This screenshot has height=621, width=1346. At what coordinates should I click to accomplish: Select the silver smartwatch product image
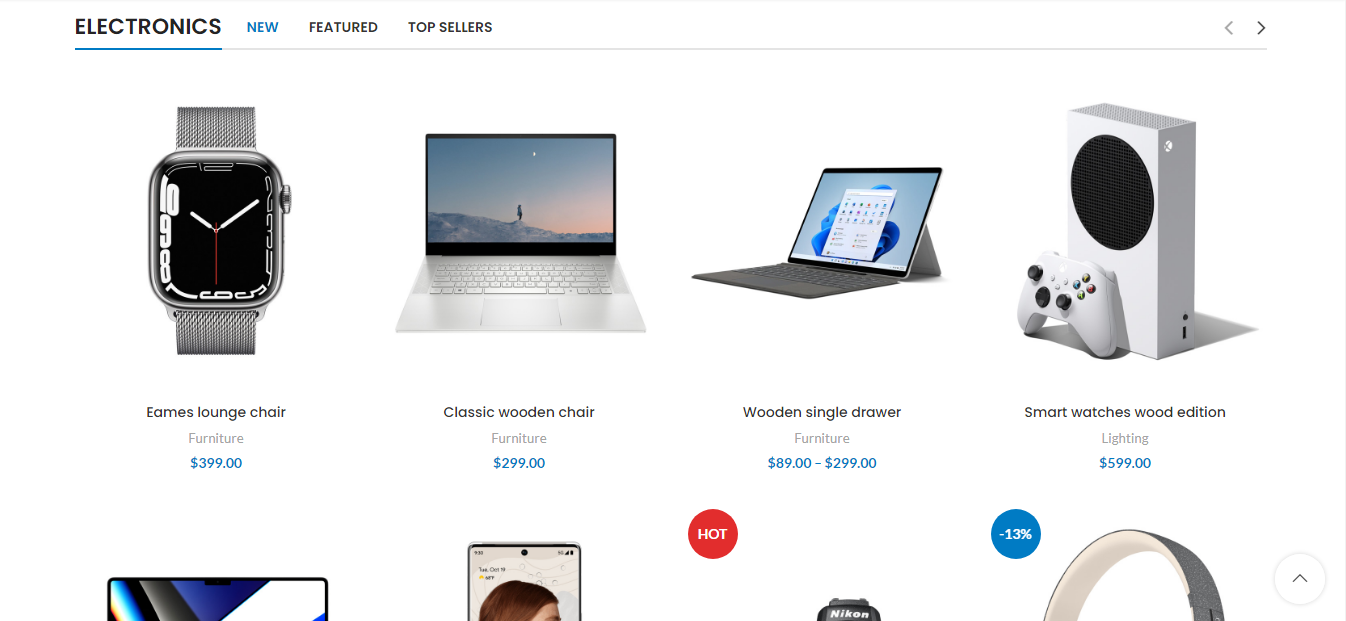click(x=216, y=230)
